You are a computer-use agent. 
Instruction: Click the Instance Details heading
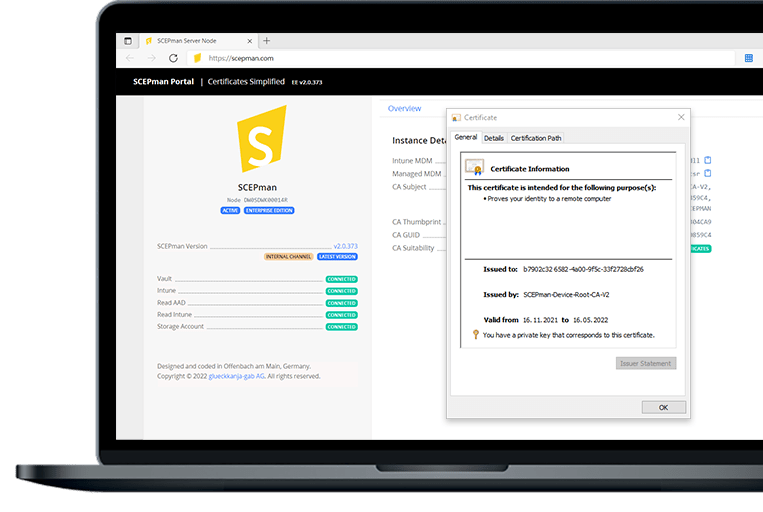coord(418,141)
